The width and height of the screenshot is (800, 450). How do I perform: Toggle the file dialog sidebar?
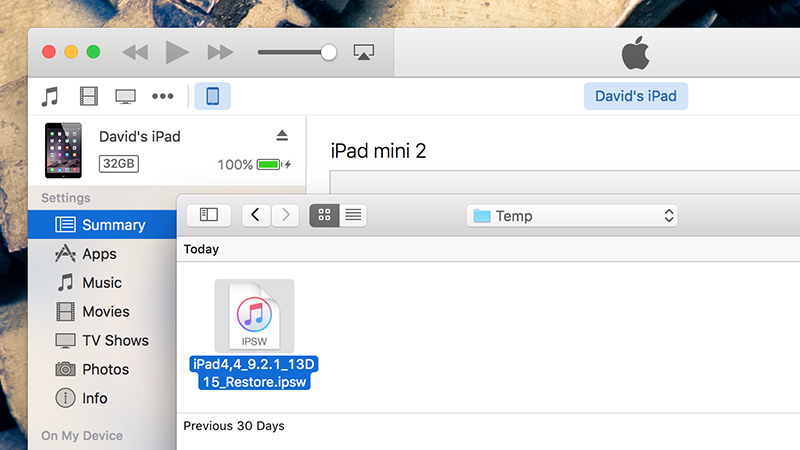click(209, 215)
